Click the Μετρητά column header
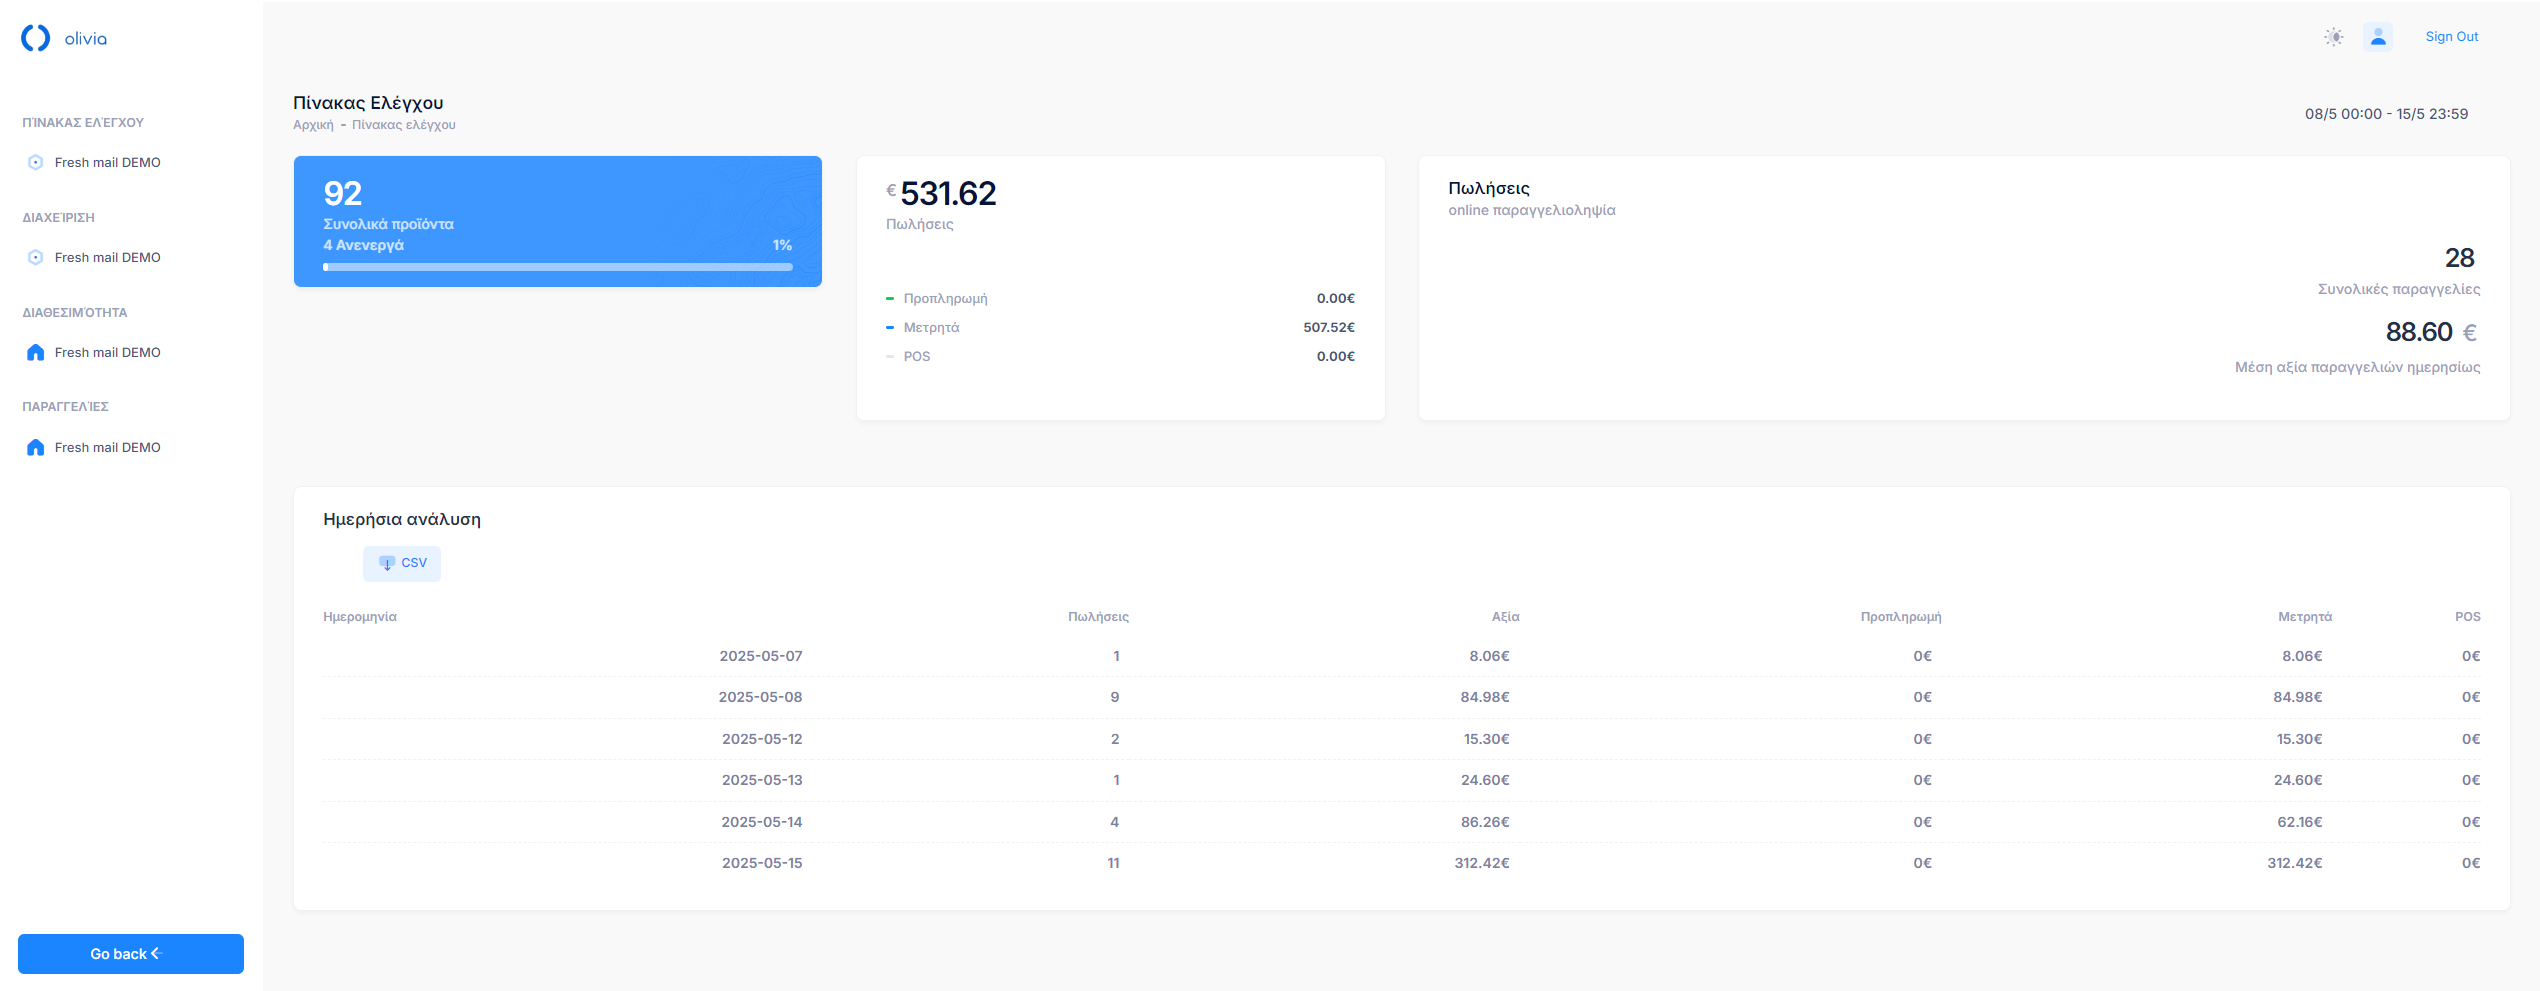This screenshot has height=991, width=2540. click(x=2304, y=617)
